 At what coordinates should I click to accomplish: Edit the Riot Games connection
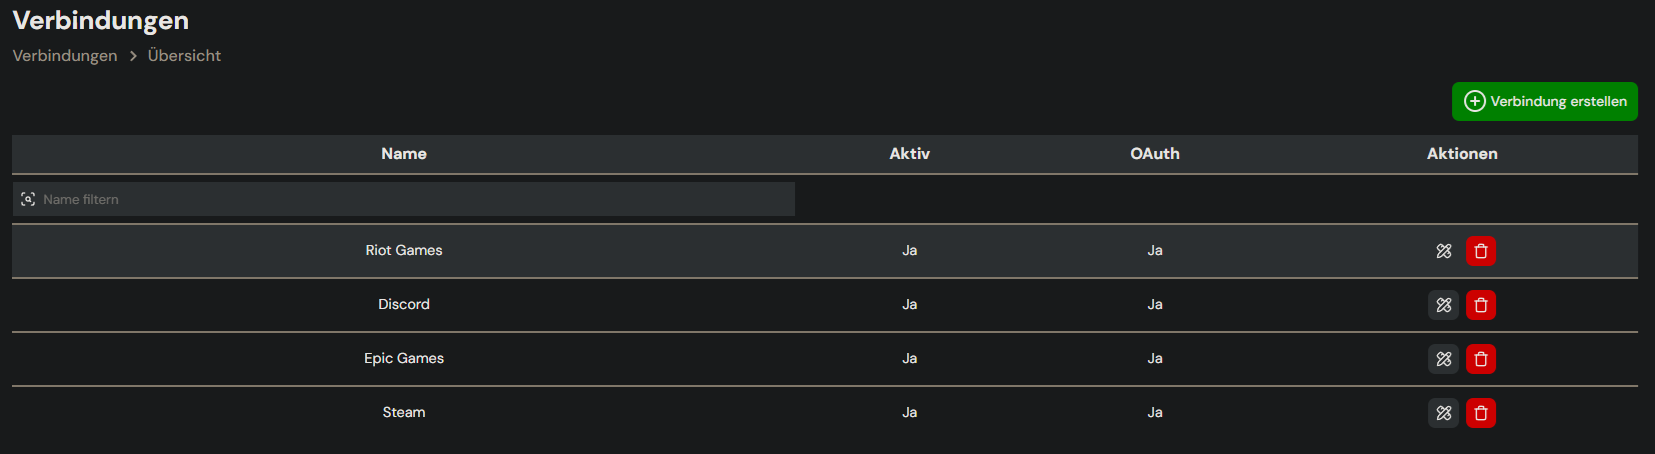point(1443,251)
